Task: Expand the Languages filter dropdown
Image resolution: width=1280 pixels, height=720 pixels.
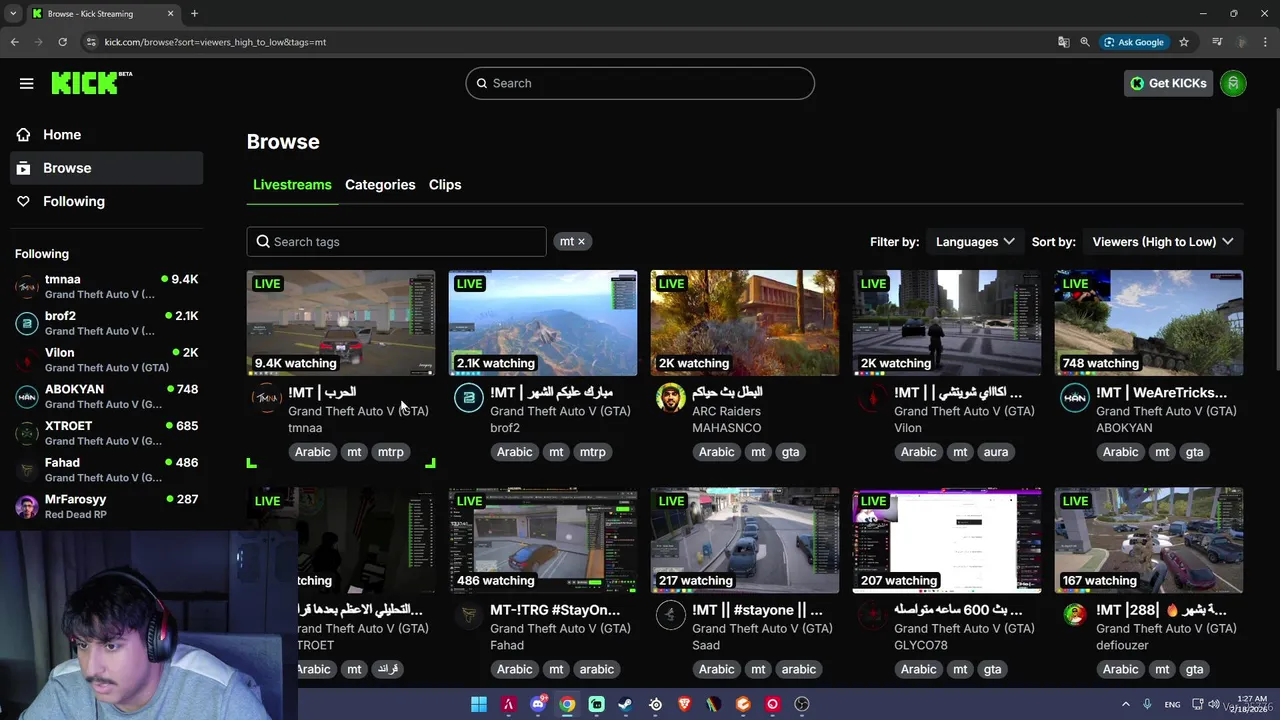Action: pos(975,241)
